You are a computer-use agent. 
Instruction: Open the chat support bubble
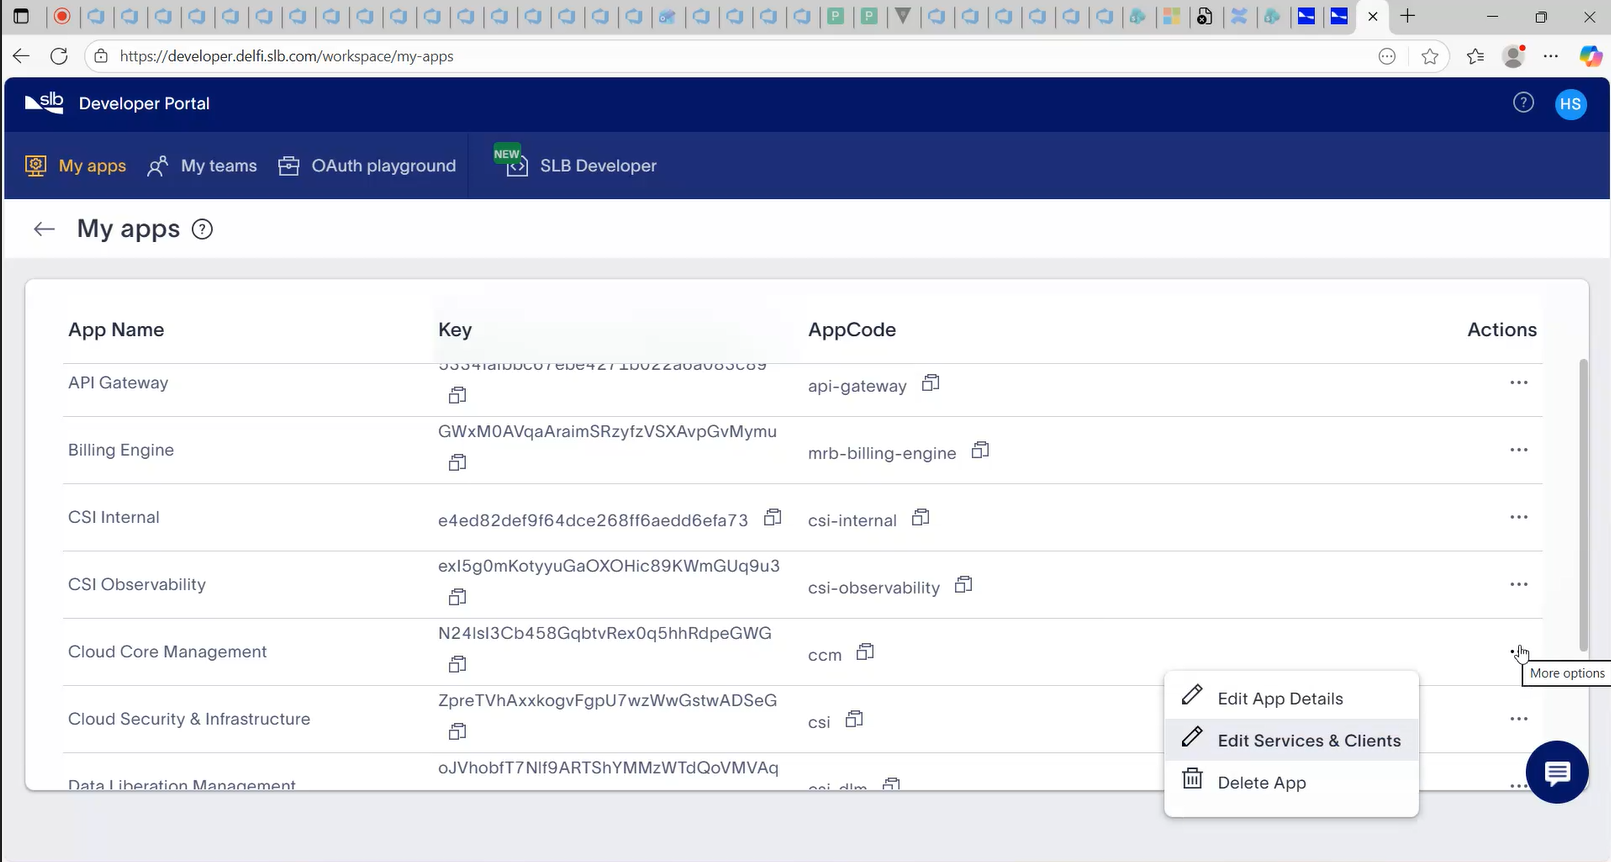click(x=1557, y=772)
